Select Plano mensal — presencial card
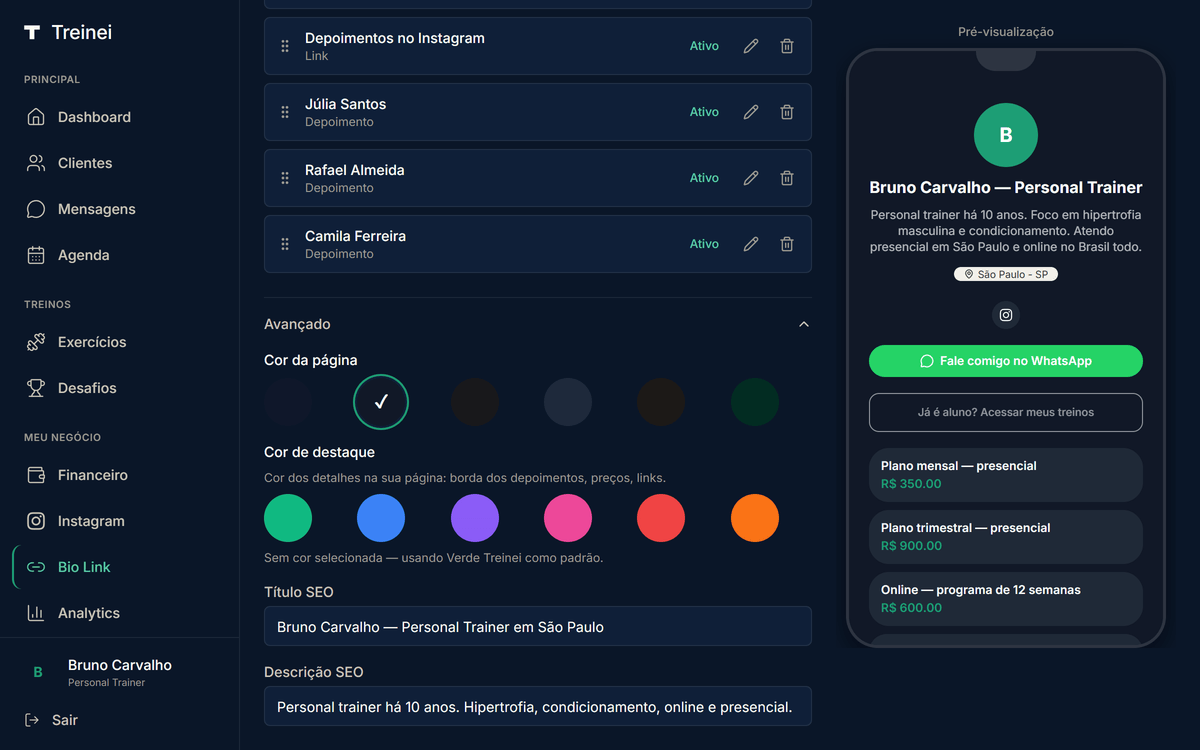 (x=1006, y=474)
